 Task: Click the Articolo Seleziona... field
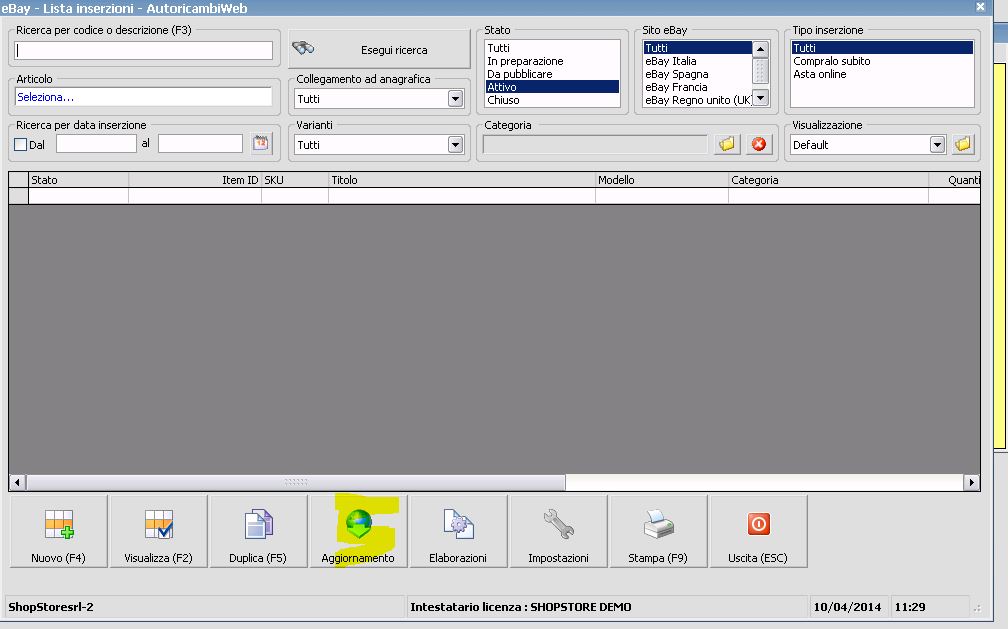(x=143, y=97)
